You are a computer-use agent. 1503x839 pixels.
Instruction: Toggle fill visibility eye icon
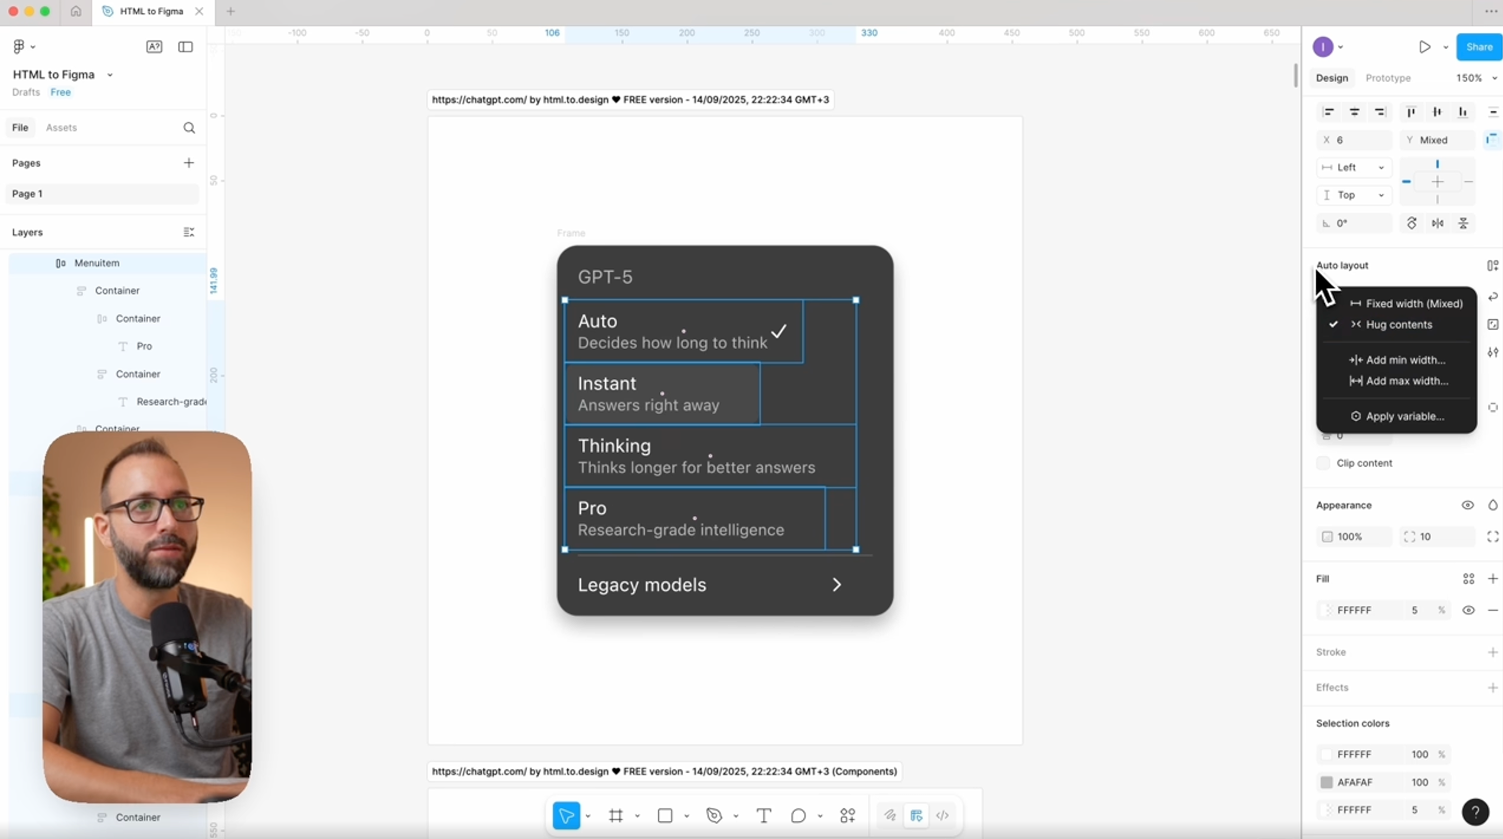coord(1469,610)
